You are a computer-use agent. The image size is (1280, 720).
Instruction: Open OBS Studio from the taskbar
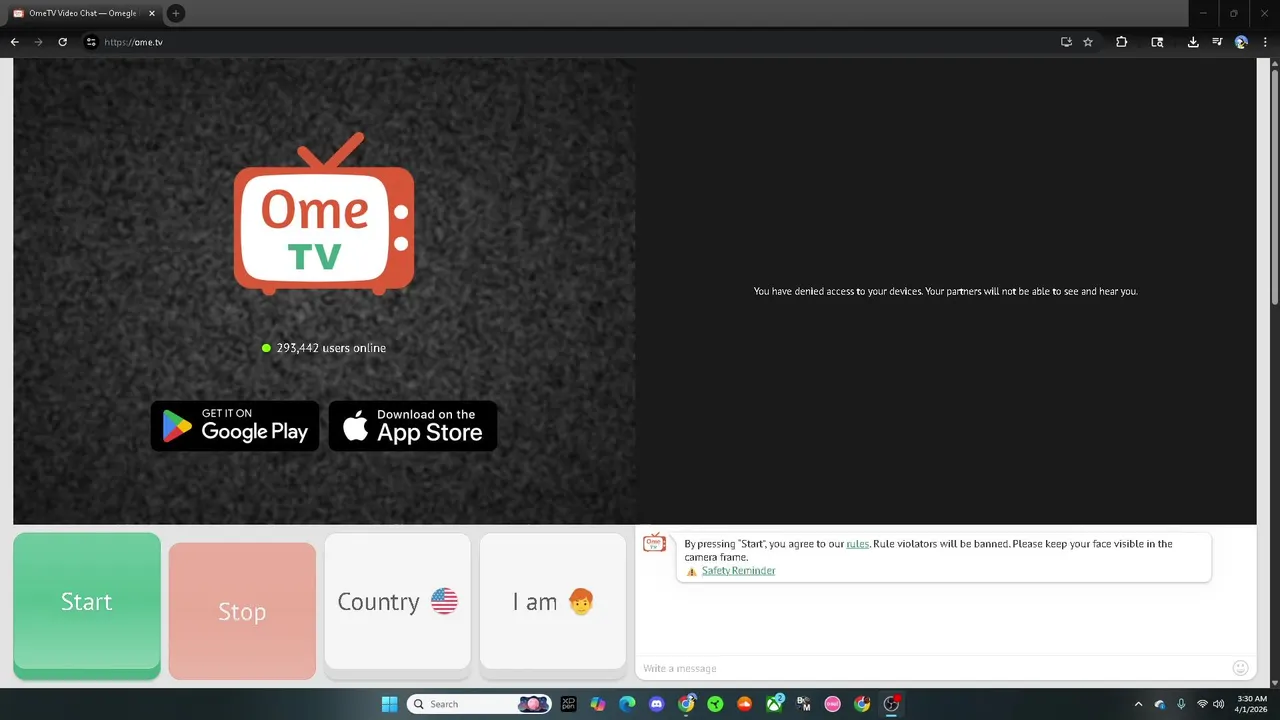tap(891, 704)
